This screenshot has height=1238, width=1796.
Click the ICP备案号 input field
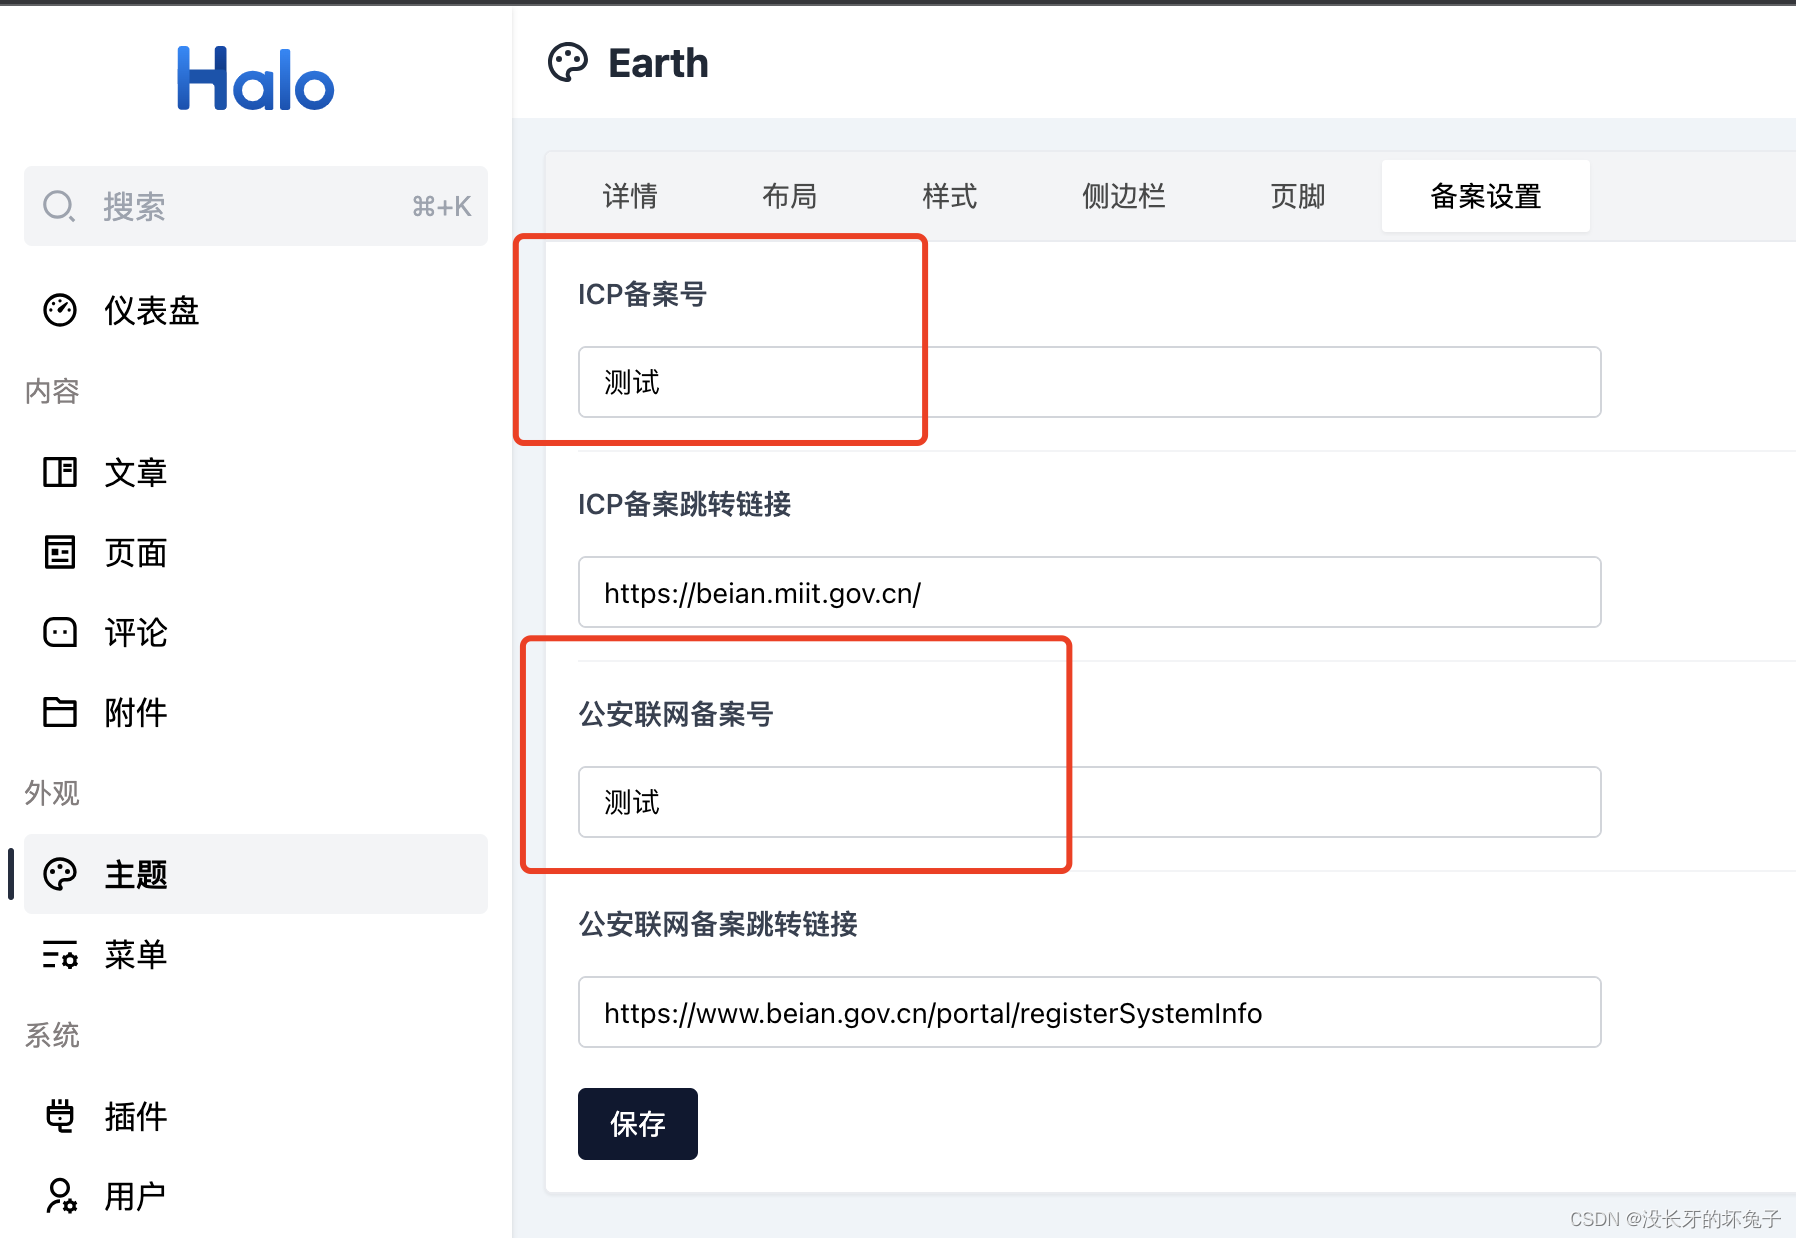coord(1090,382)
